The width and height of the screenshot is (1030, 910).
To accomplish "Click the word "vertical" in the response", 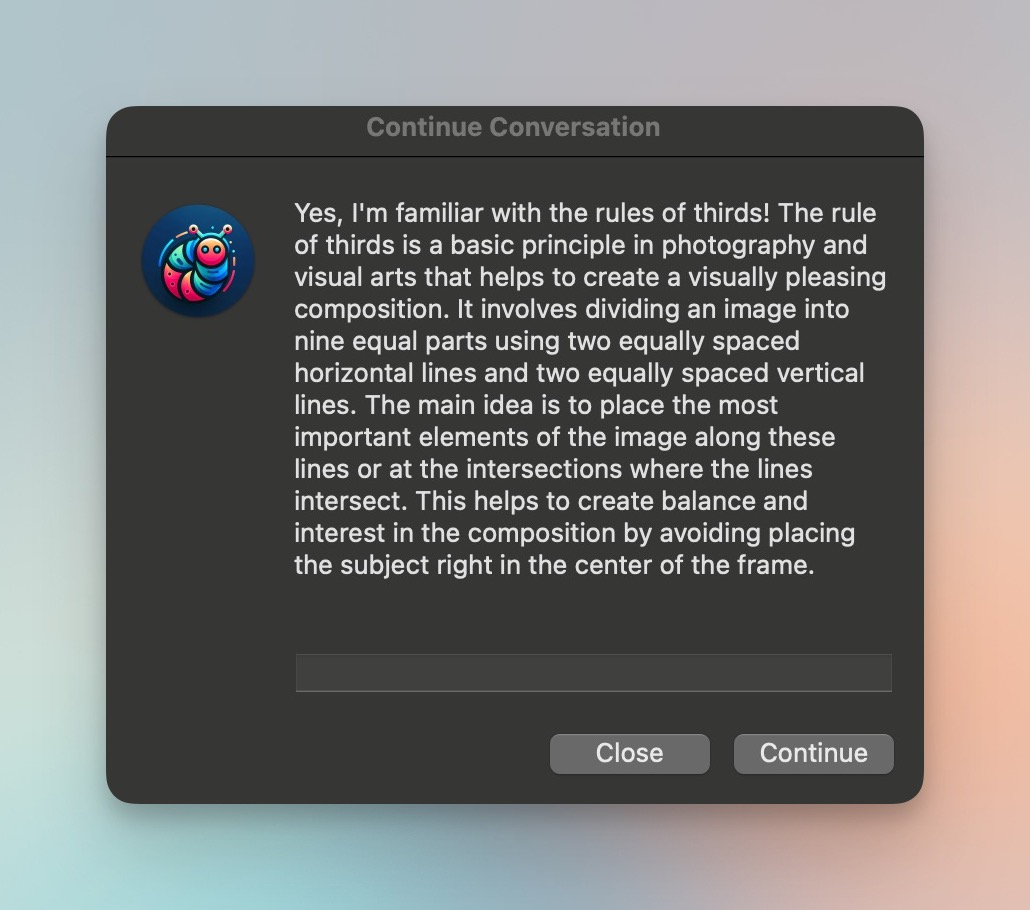I will click(x=820, y=373).
